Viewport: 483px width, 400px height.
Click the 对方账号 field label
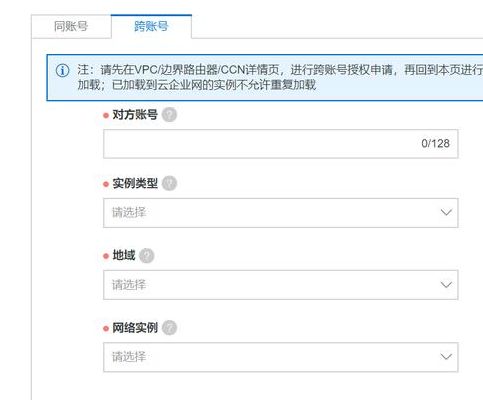click(135, 115)
